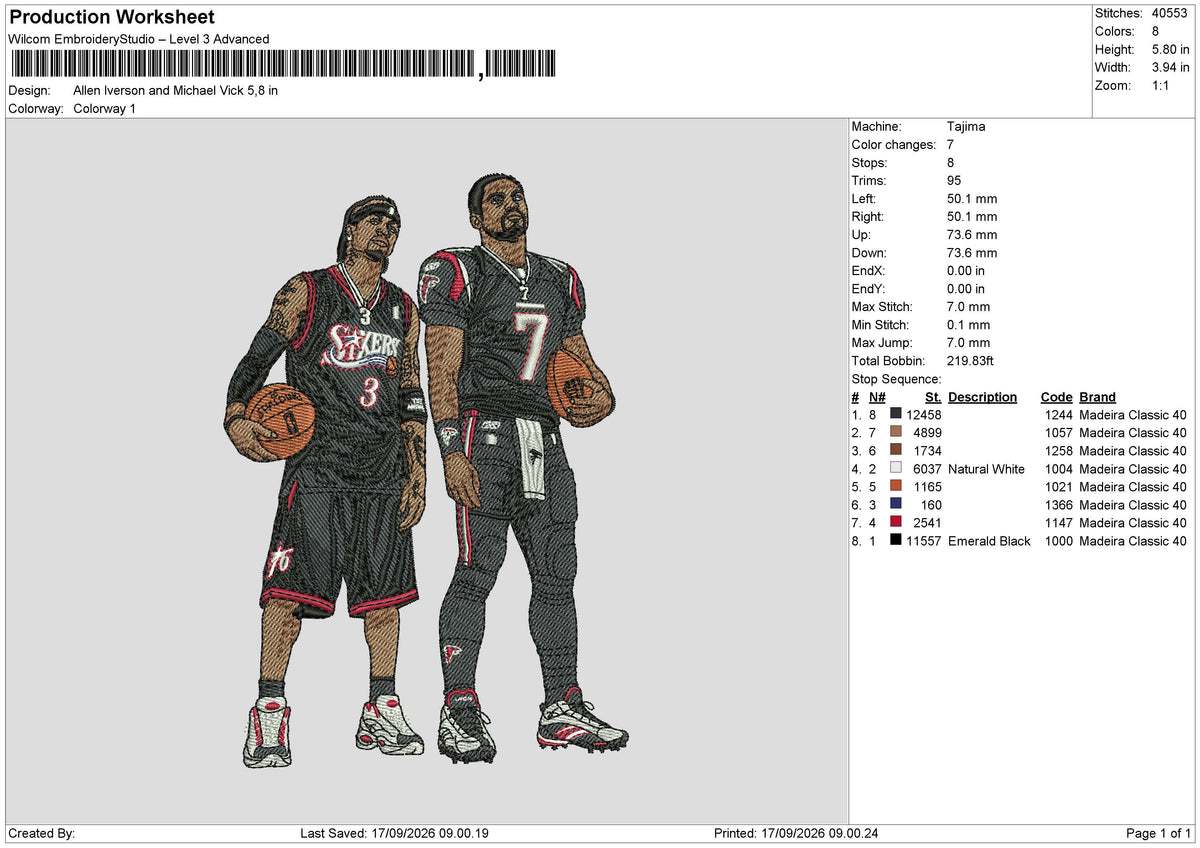Image resolution: width=1200 pixels, height=848 pixels.
Task: Click 'Wilcom EmbroideryStudio – Level 3 Advanced' text
Action: click(139, 39)
